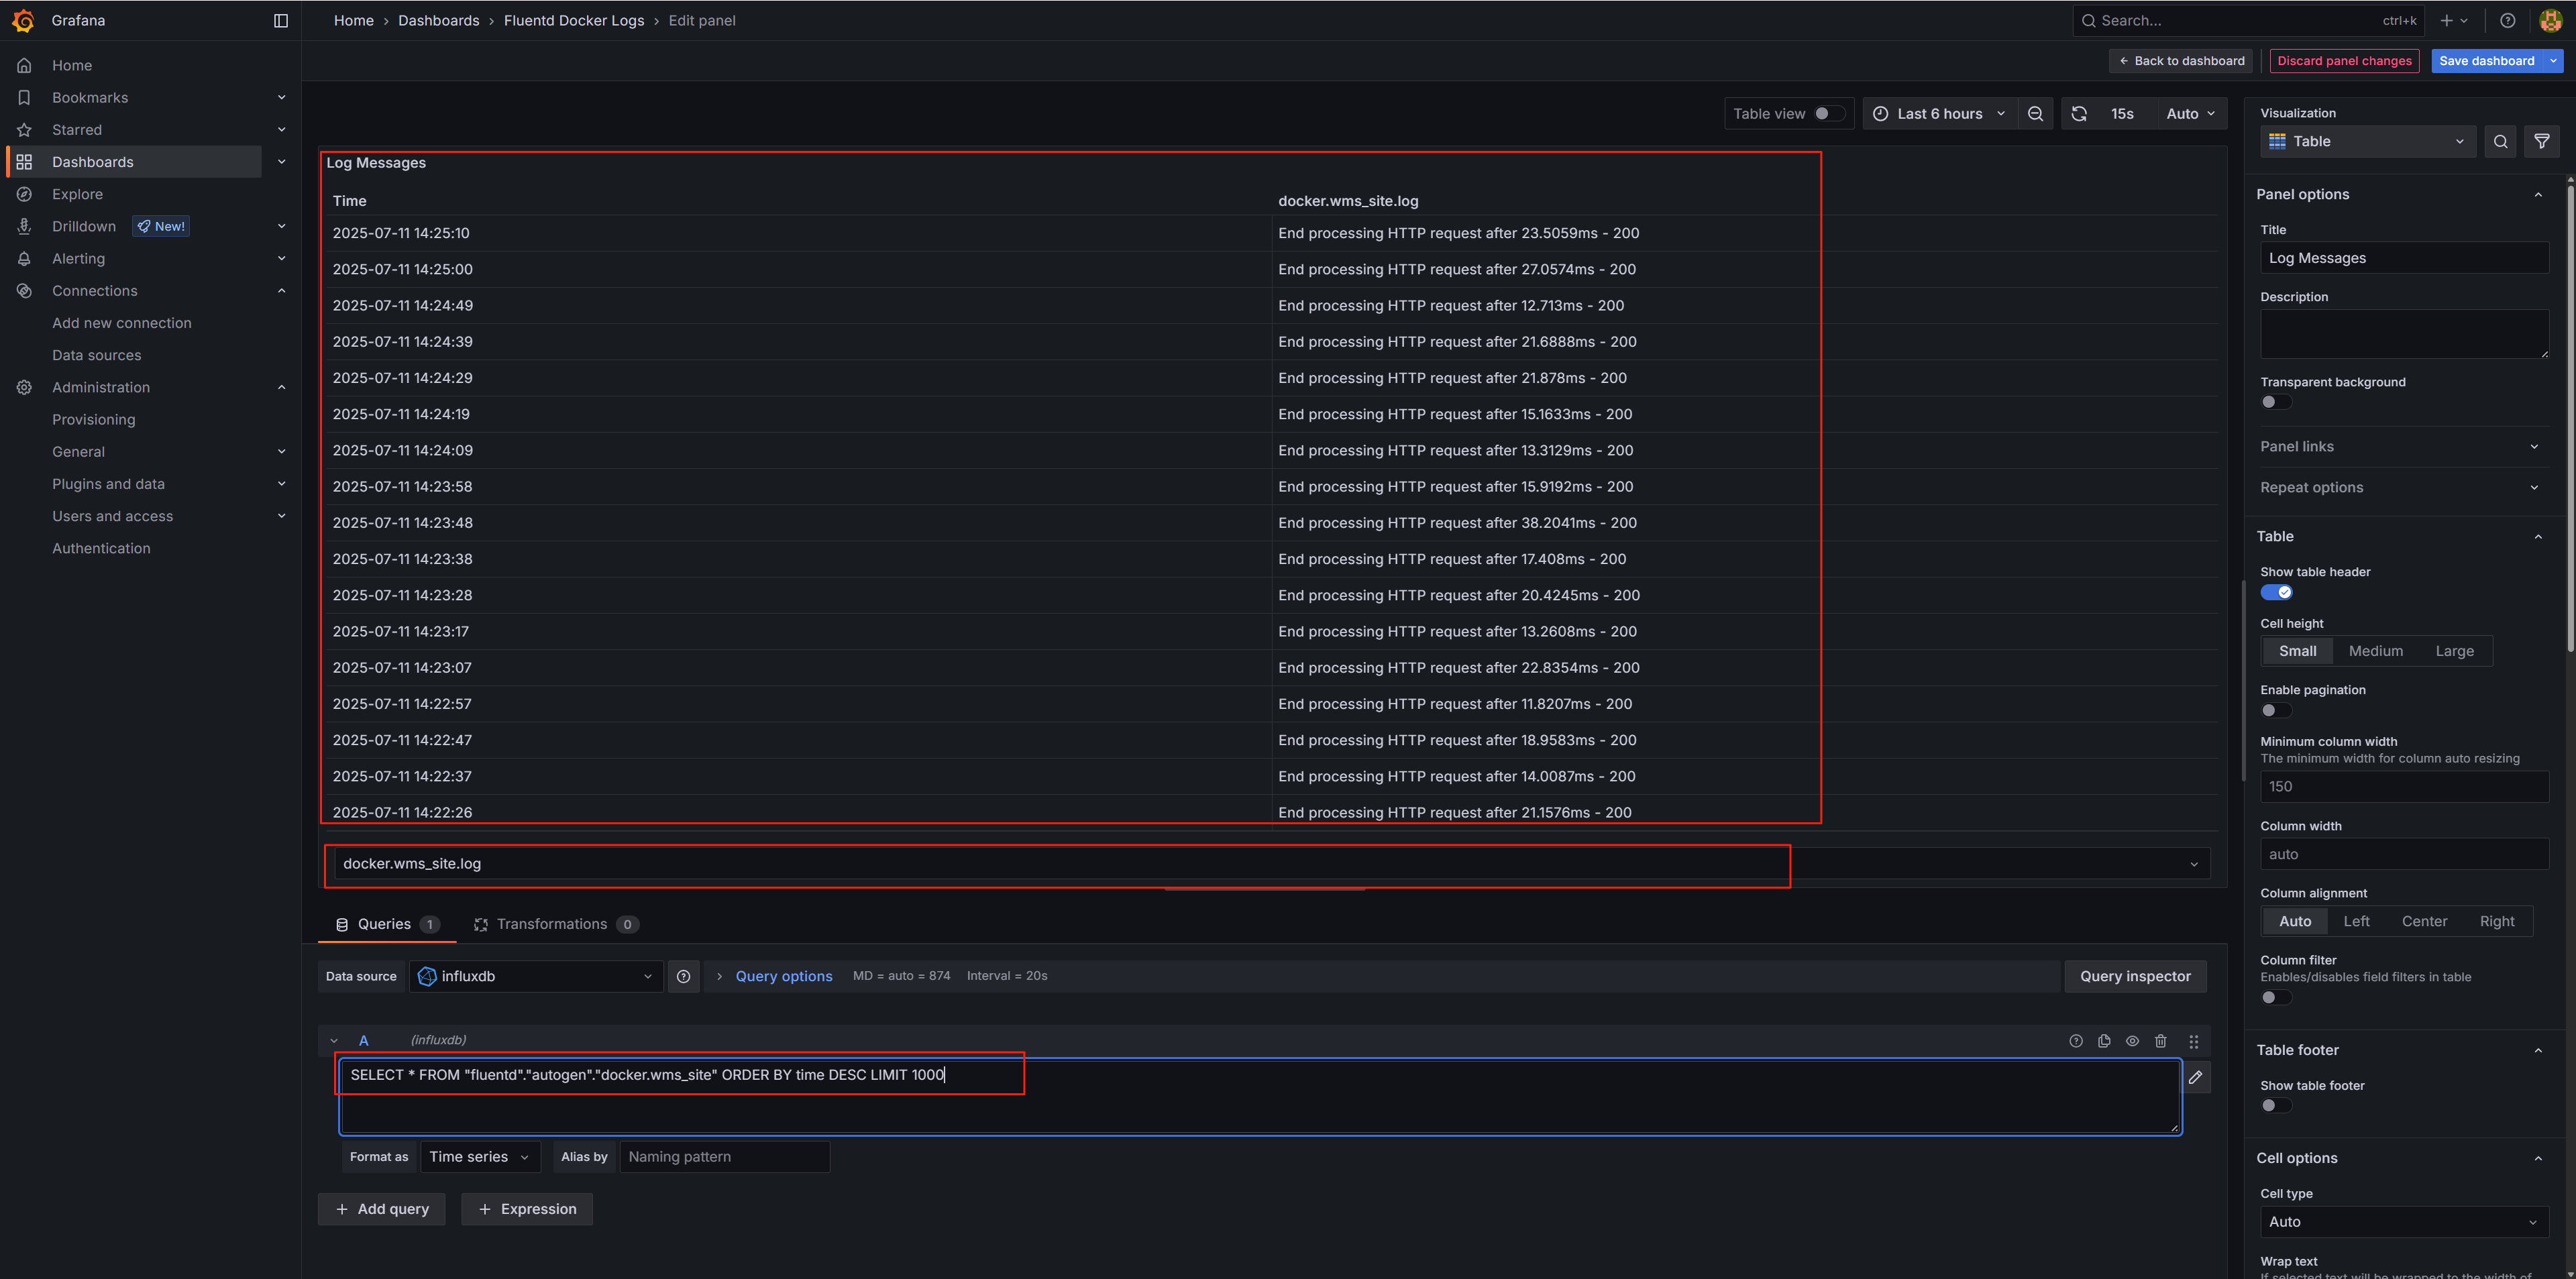Duplicate query A using the copy icon
This screenshot has width=2576, height=1279.
coord(2104,1041)
